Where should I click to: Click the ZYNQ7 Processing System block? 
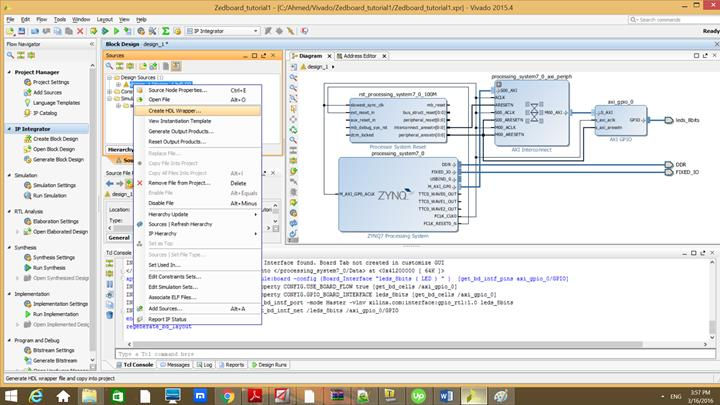point(398,195)
